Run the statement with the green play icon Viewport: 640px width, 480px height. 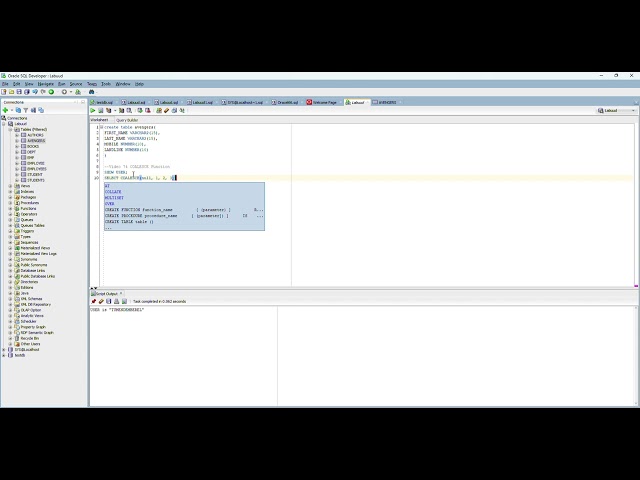point(93,111)
